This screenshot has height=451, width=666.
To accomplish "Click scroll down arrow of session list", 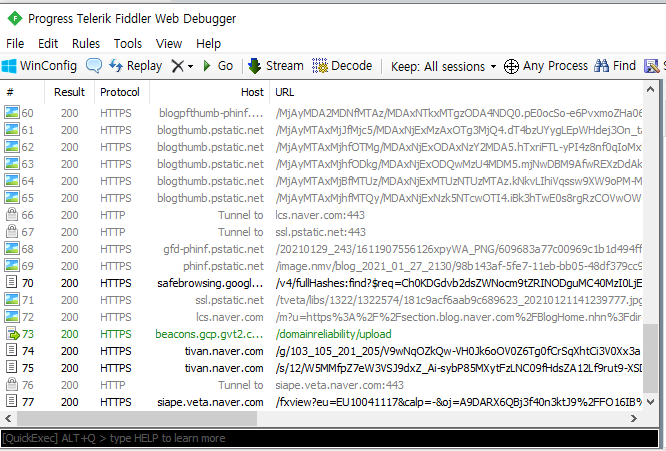I will point(650,401).
